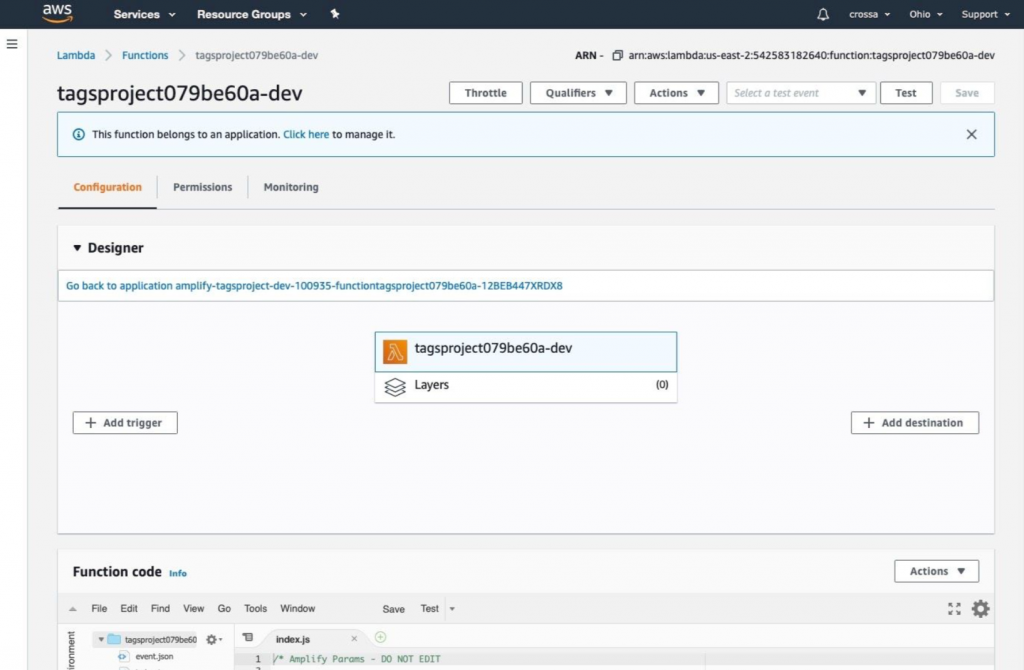Click the pin shortcut icon in navbar

click(334, 14)
